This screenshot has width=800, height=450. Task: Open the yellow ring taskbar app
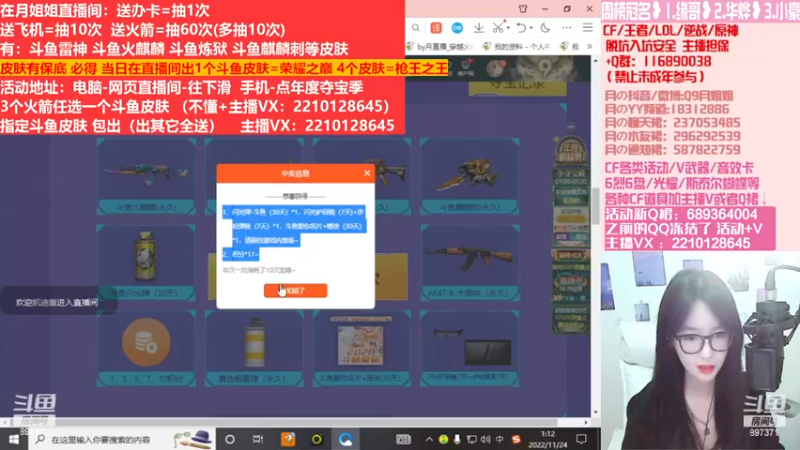pos(317,439)
